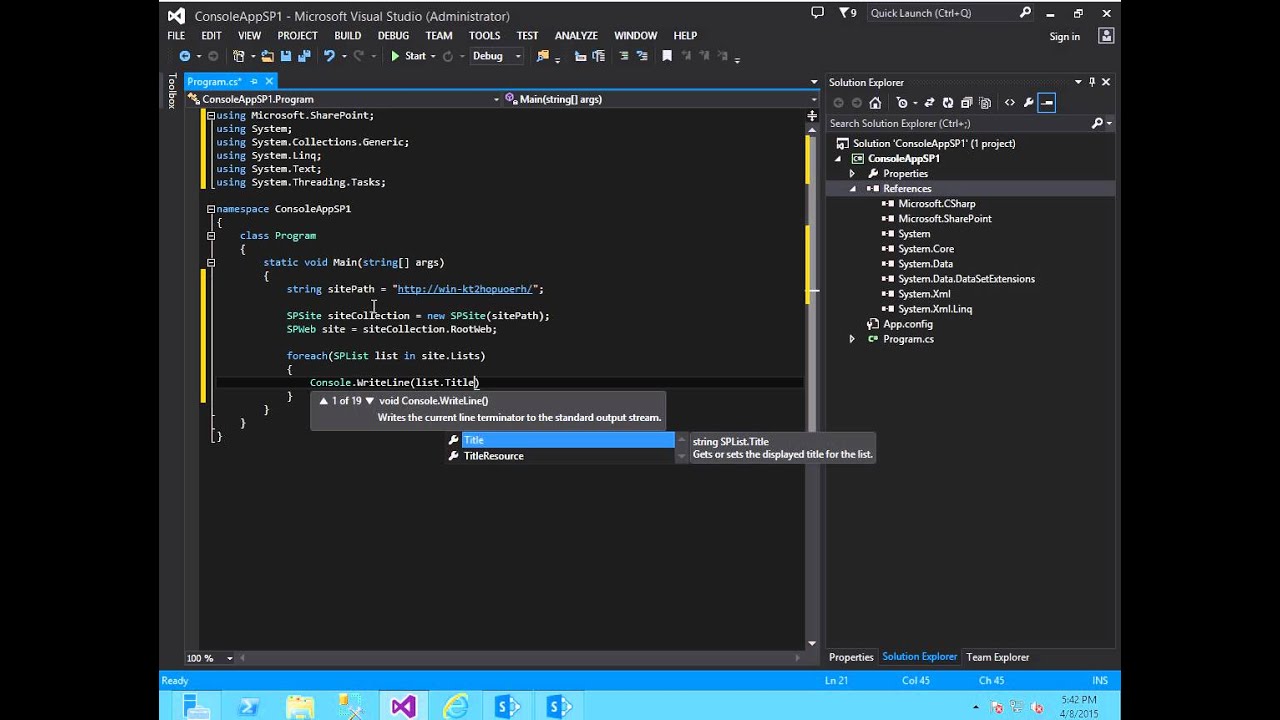Click the Open File folder icon
1280x720 pixels.
click(x=267, y=56)
